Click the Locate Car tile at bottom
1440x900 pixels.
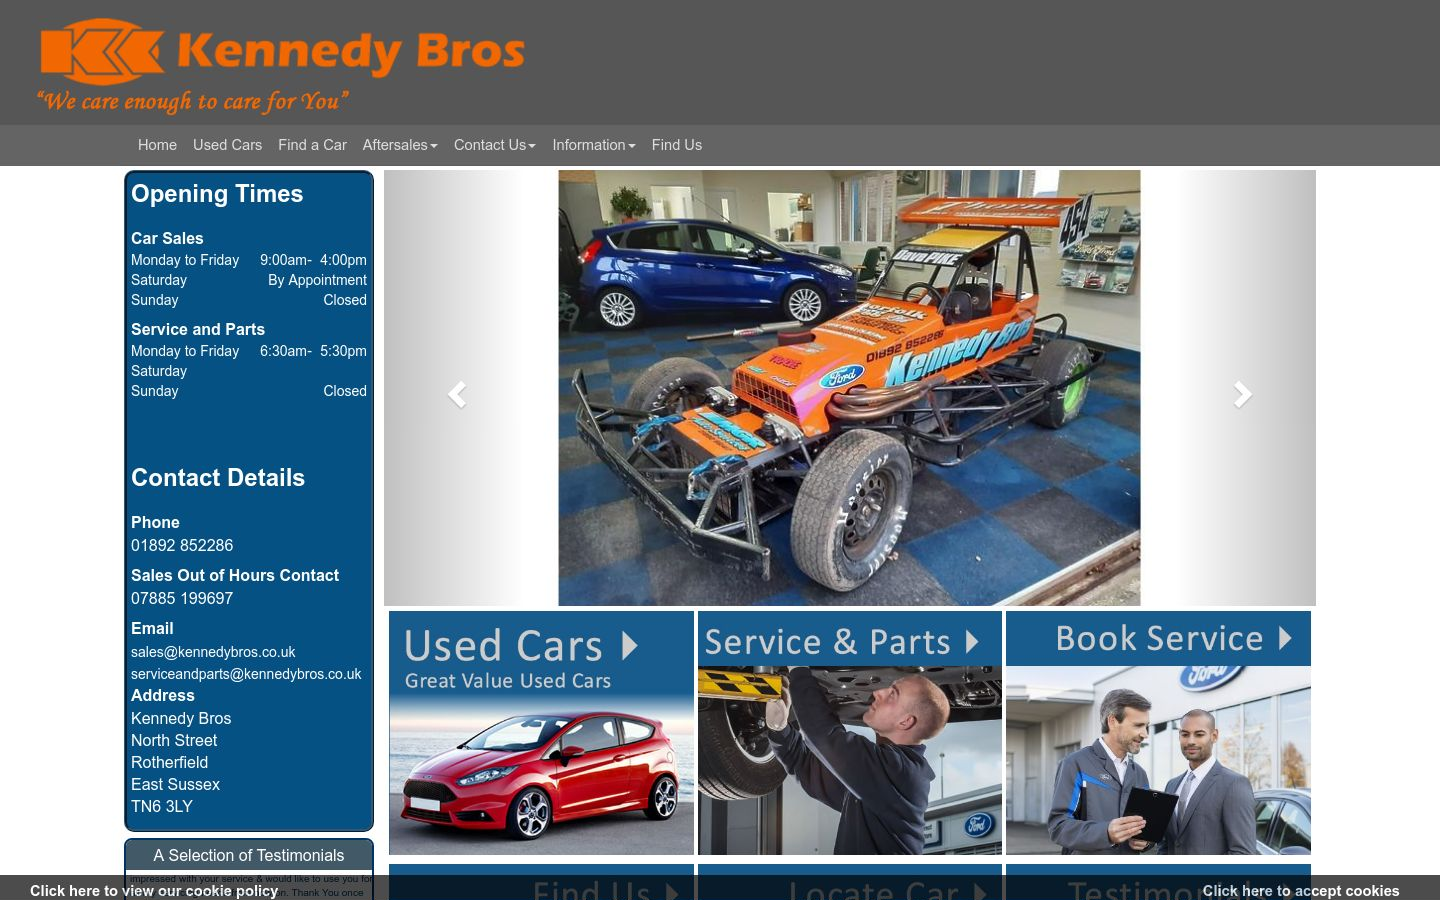[x=850, y=882]
